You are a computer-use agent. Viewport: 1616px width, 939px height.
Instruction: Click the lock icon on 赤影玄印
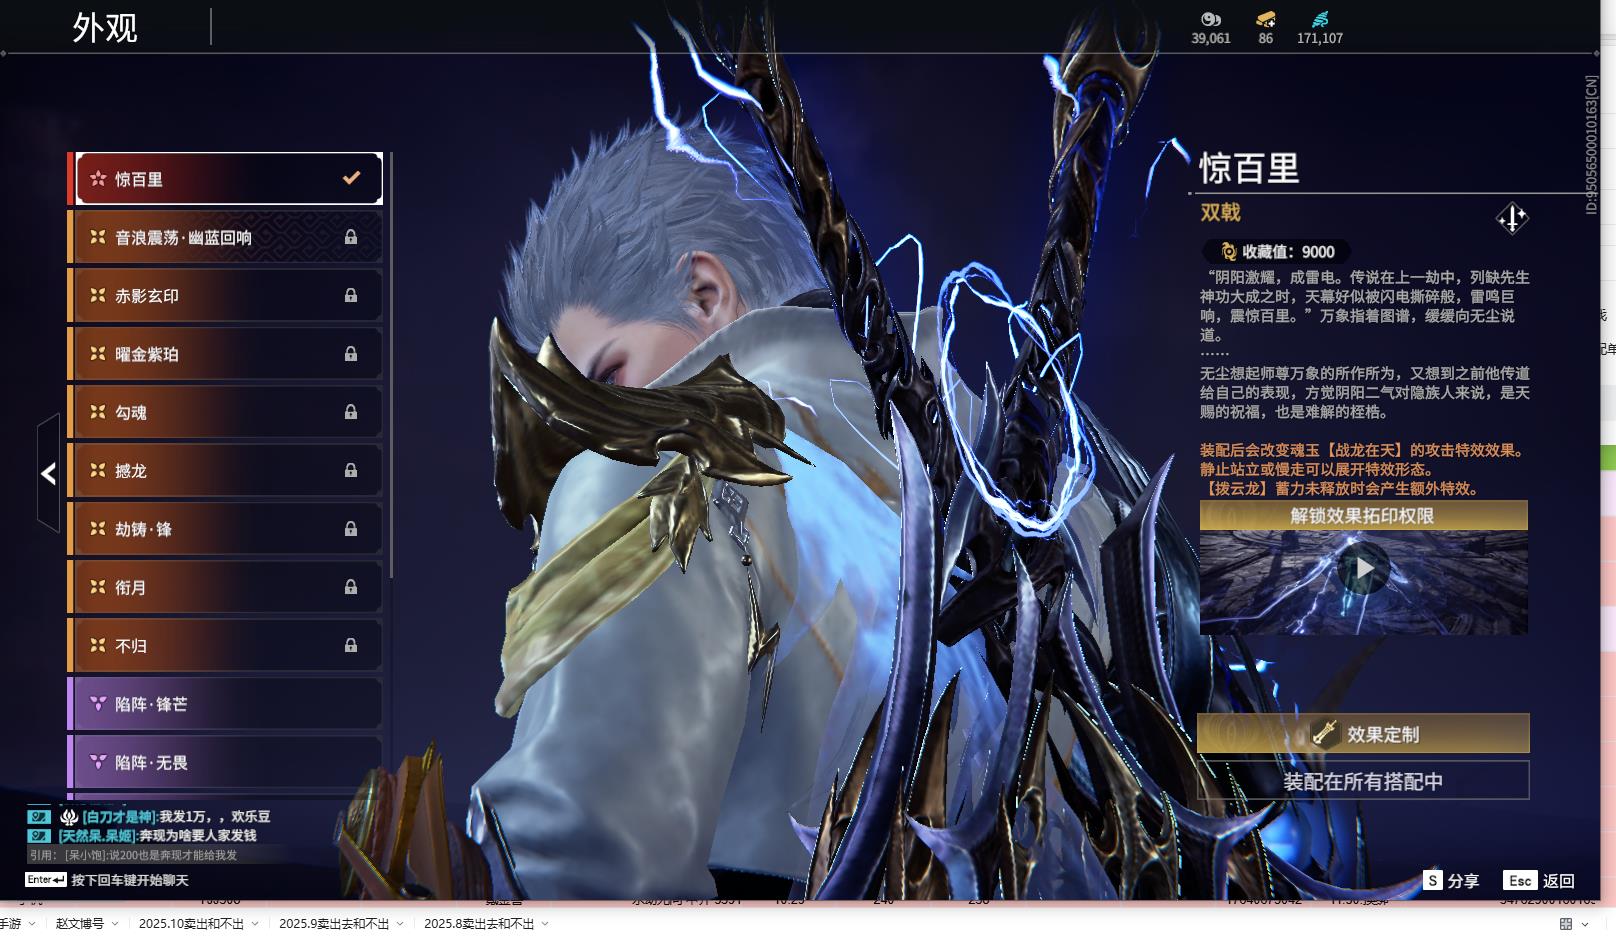(x=351, y=296)
